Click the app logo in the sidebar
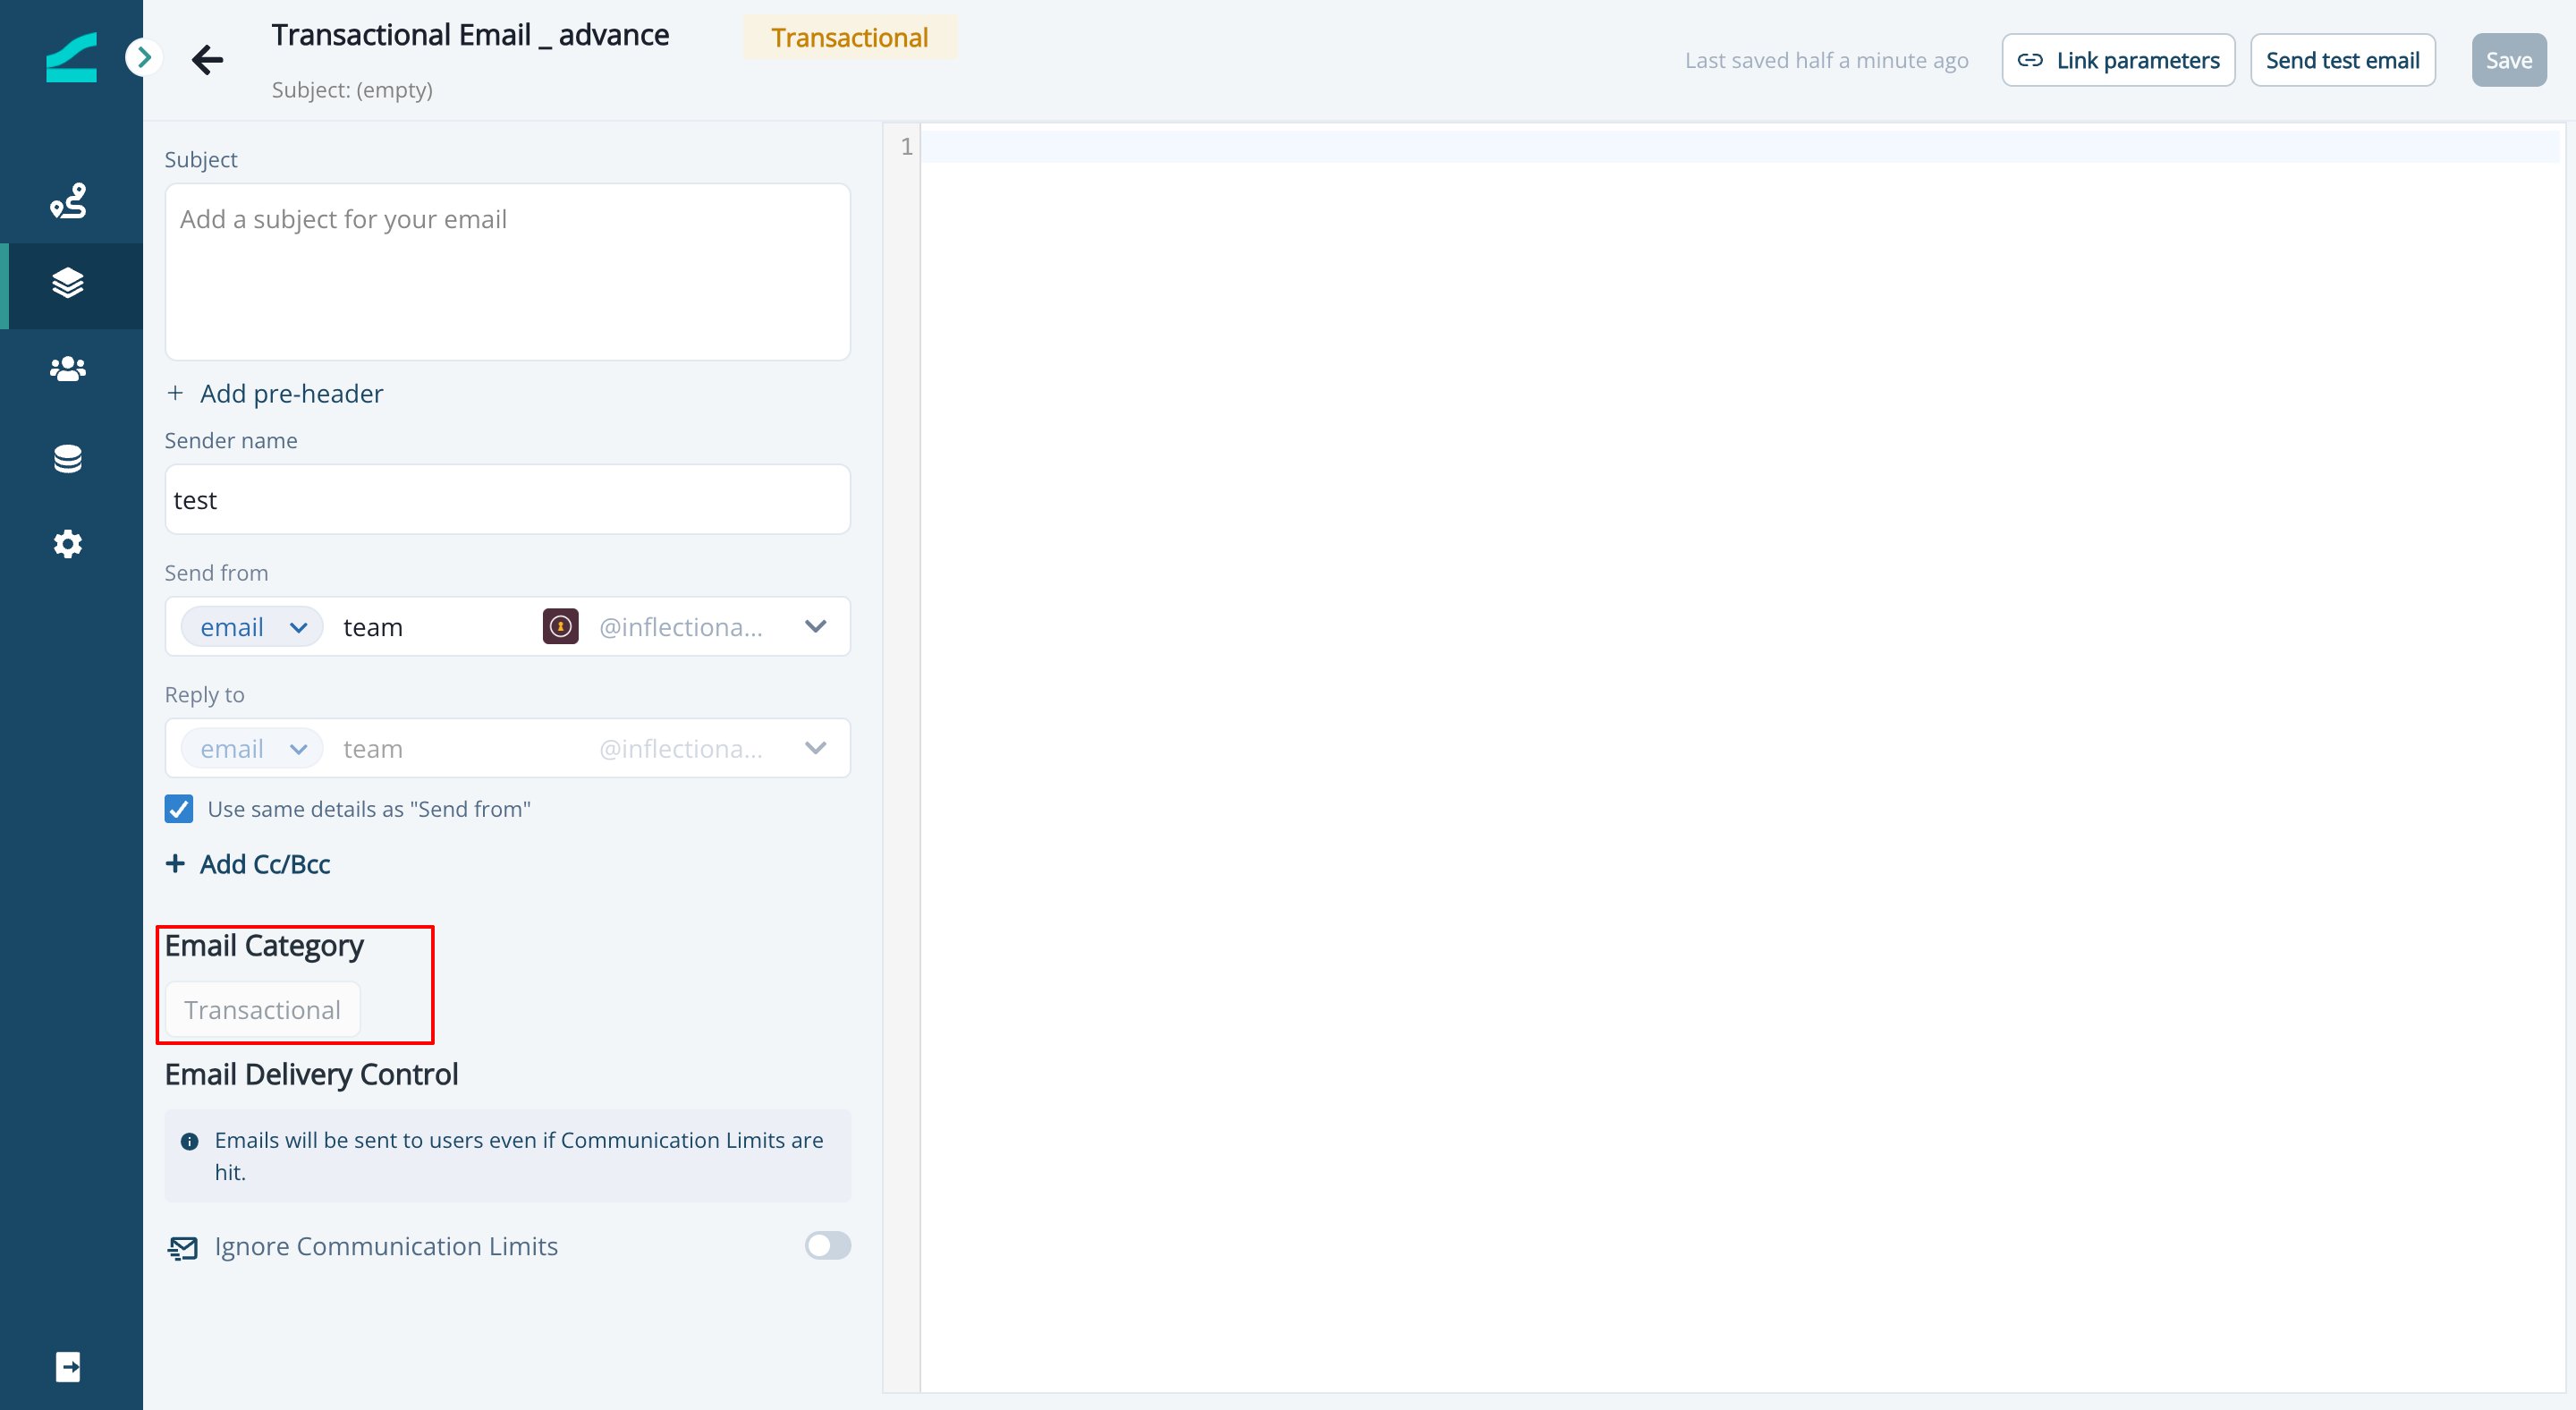Viewport: 2576px width, 1410px height. [x=71, y=57]
